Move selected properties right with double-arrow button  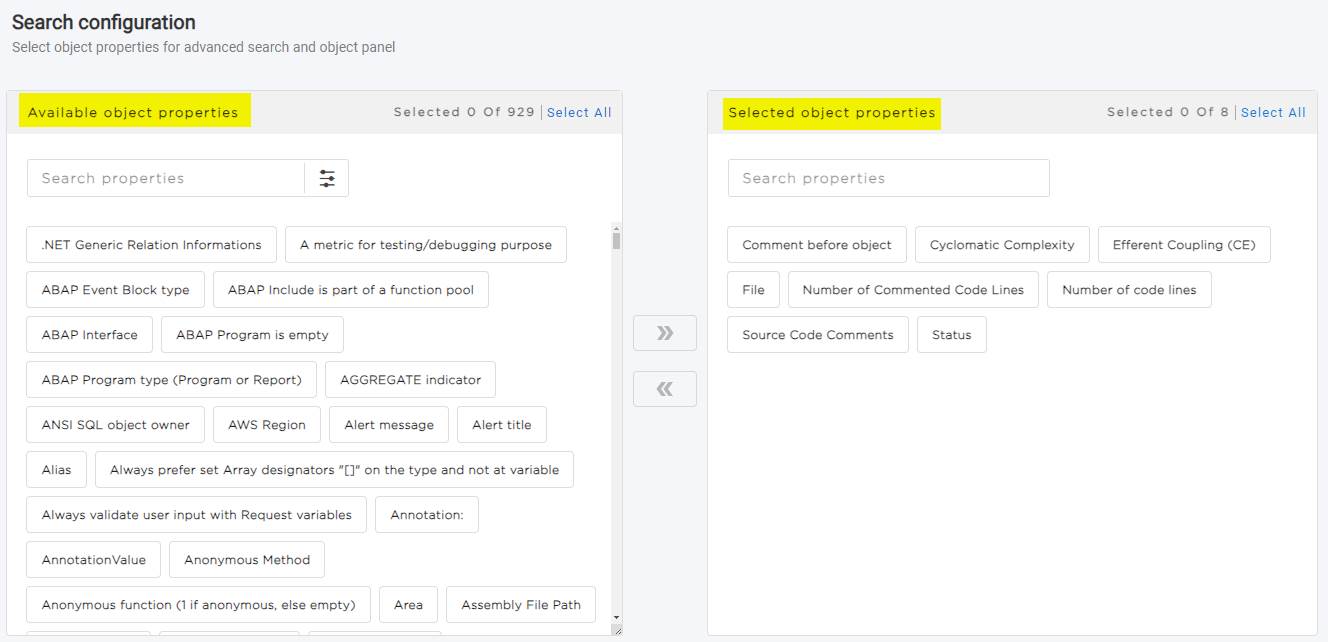[664, 333]
